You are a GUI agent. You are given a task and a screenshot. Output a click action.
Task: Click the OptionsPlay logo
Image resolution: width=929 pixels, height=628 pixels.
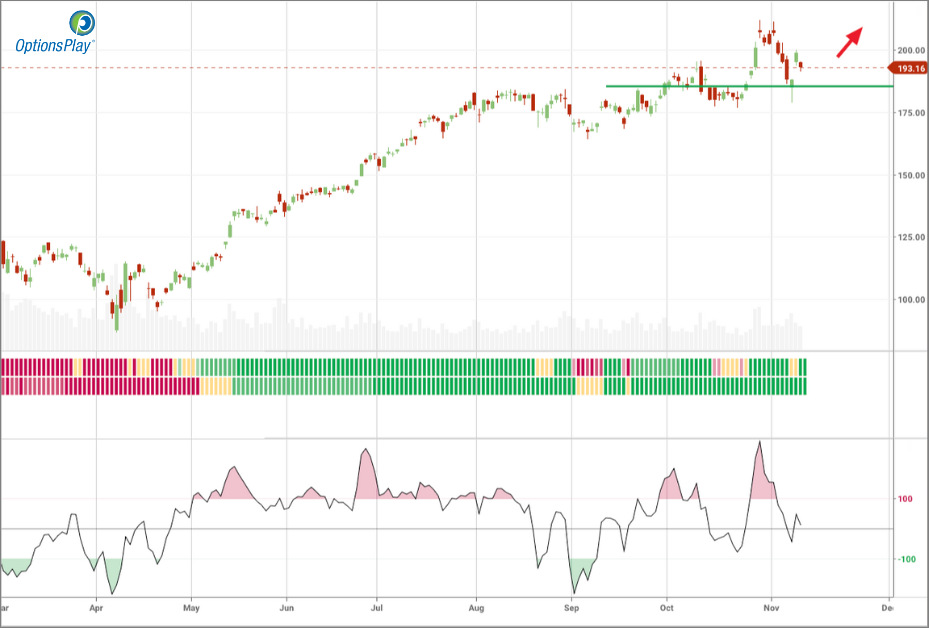54,32
